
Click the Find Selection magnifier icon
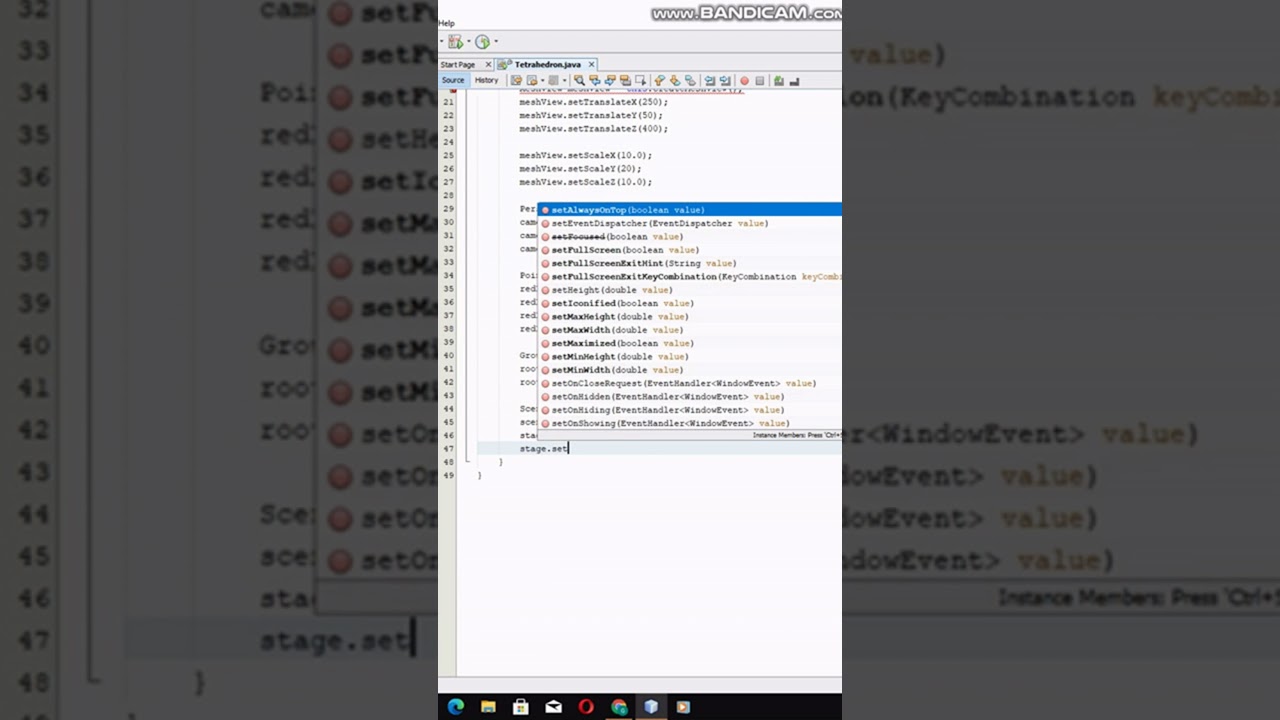(x=579, y=80)
